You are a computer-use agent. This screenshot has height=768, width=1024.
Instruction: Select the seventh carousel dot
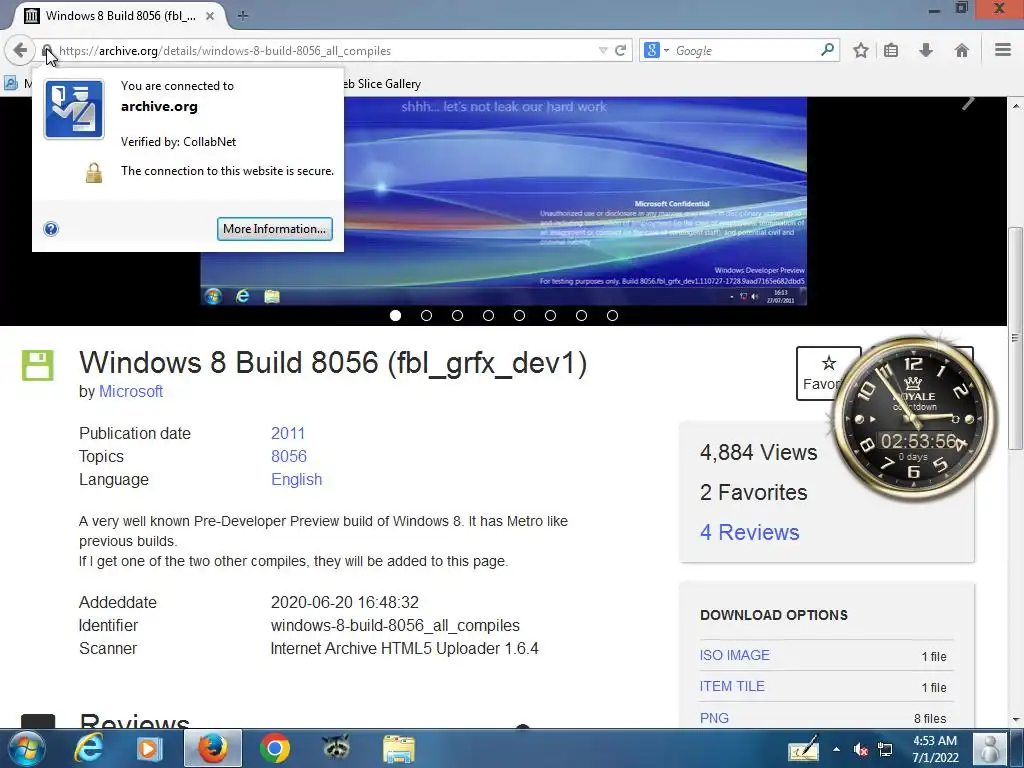click(581, 315)
